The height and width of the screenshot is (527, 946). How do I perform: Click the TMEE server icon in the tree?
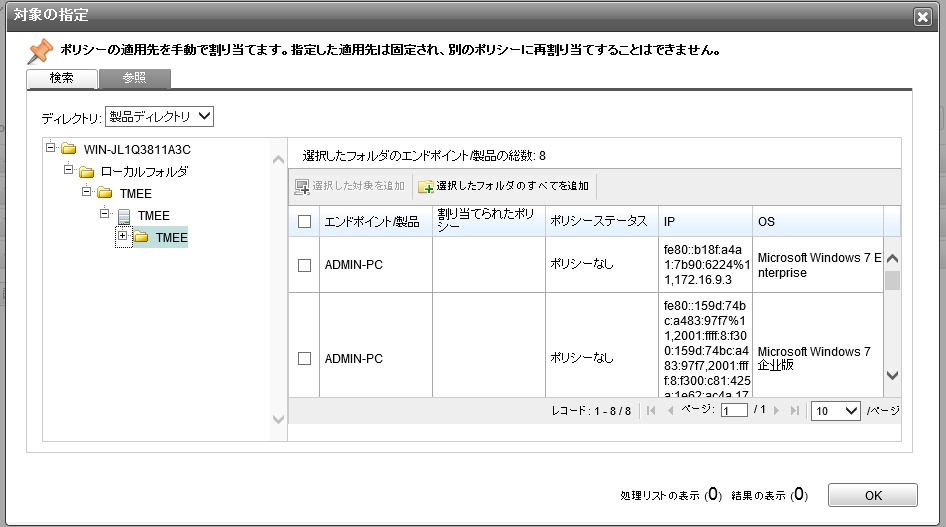point(121,215)
